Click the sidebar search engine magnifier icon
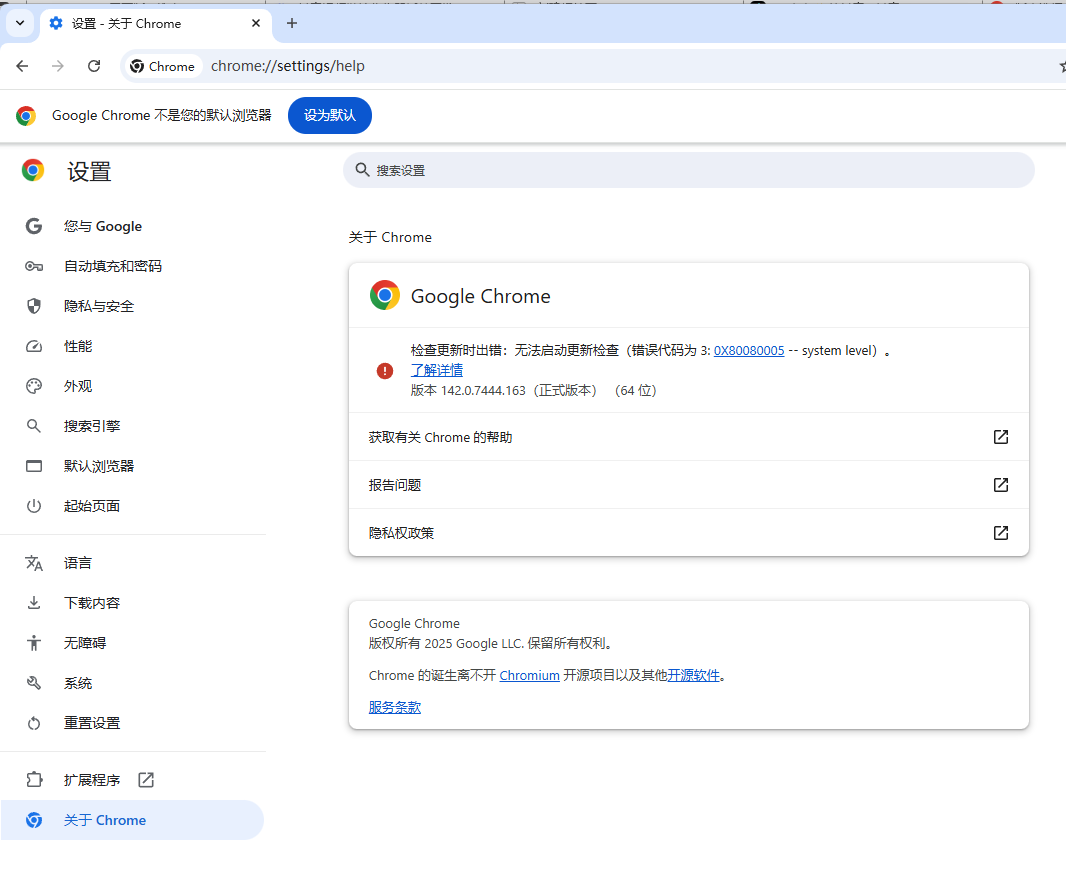Viewport: 1066px width, 870px height. [x=34, y=426]
